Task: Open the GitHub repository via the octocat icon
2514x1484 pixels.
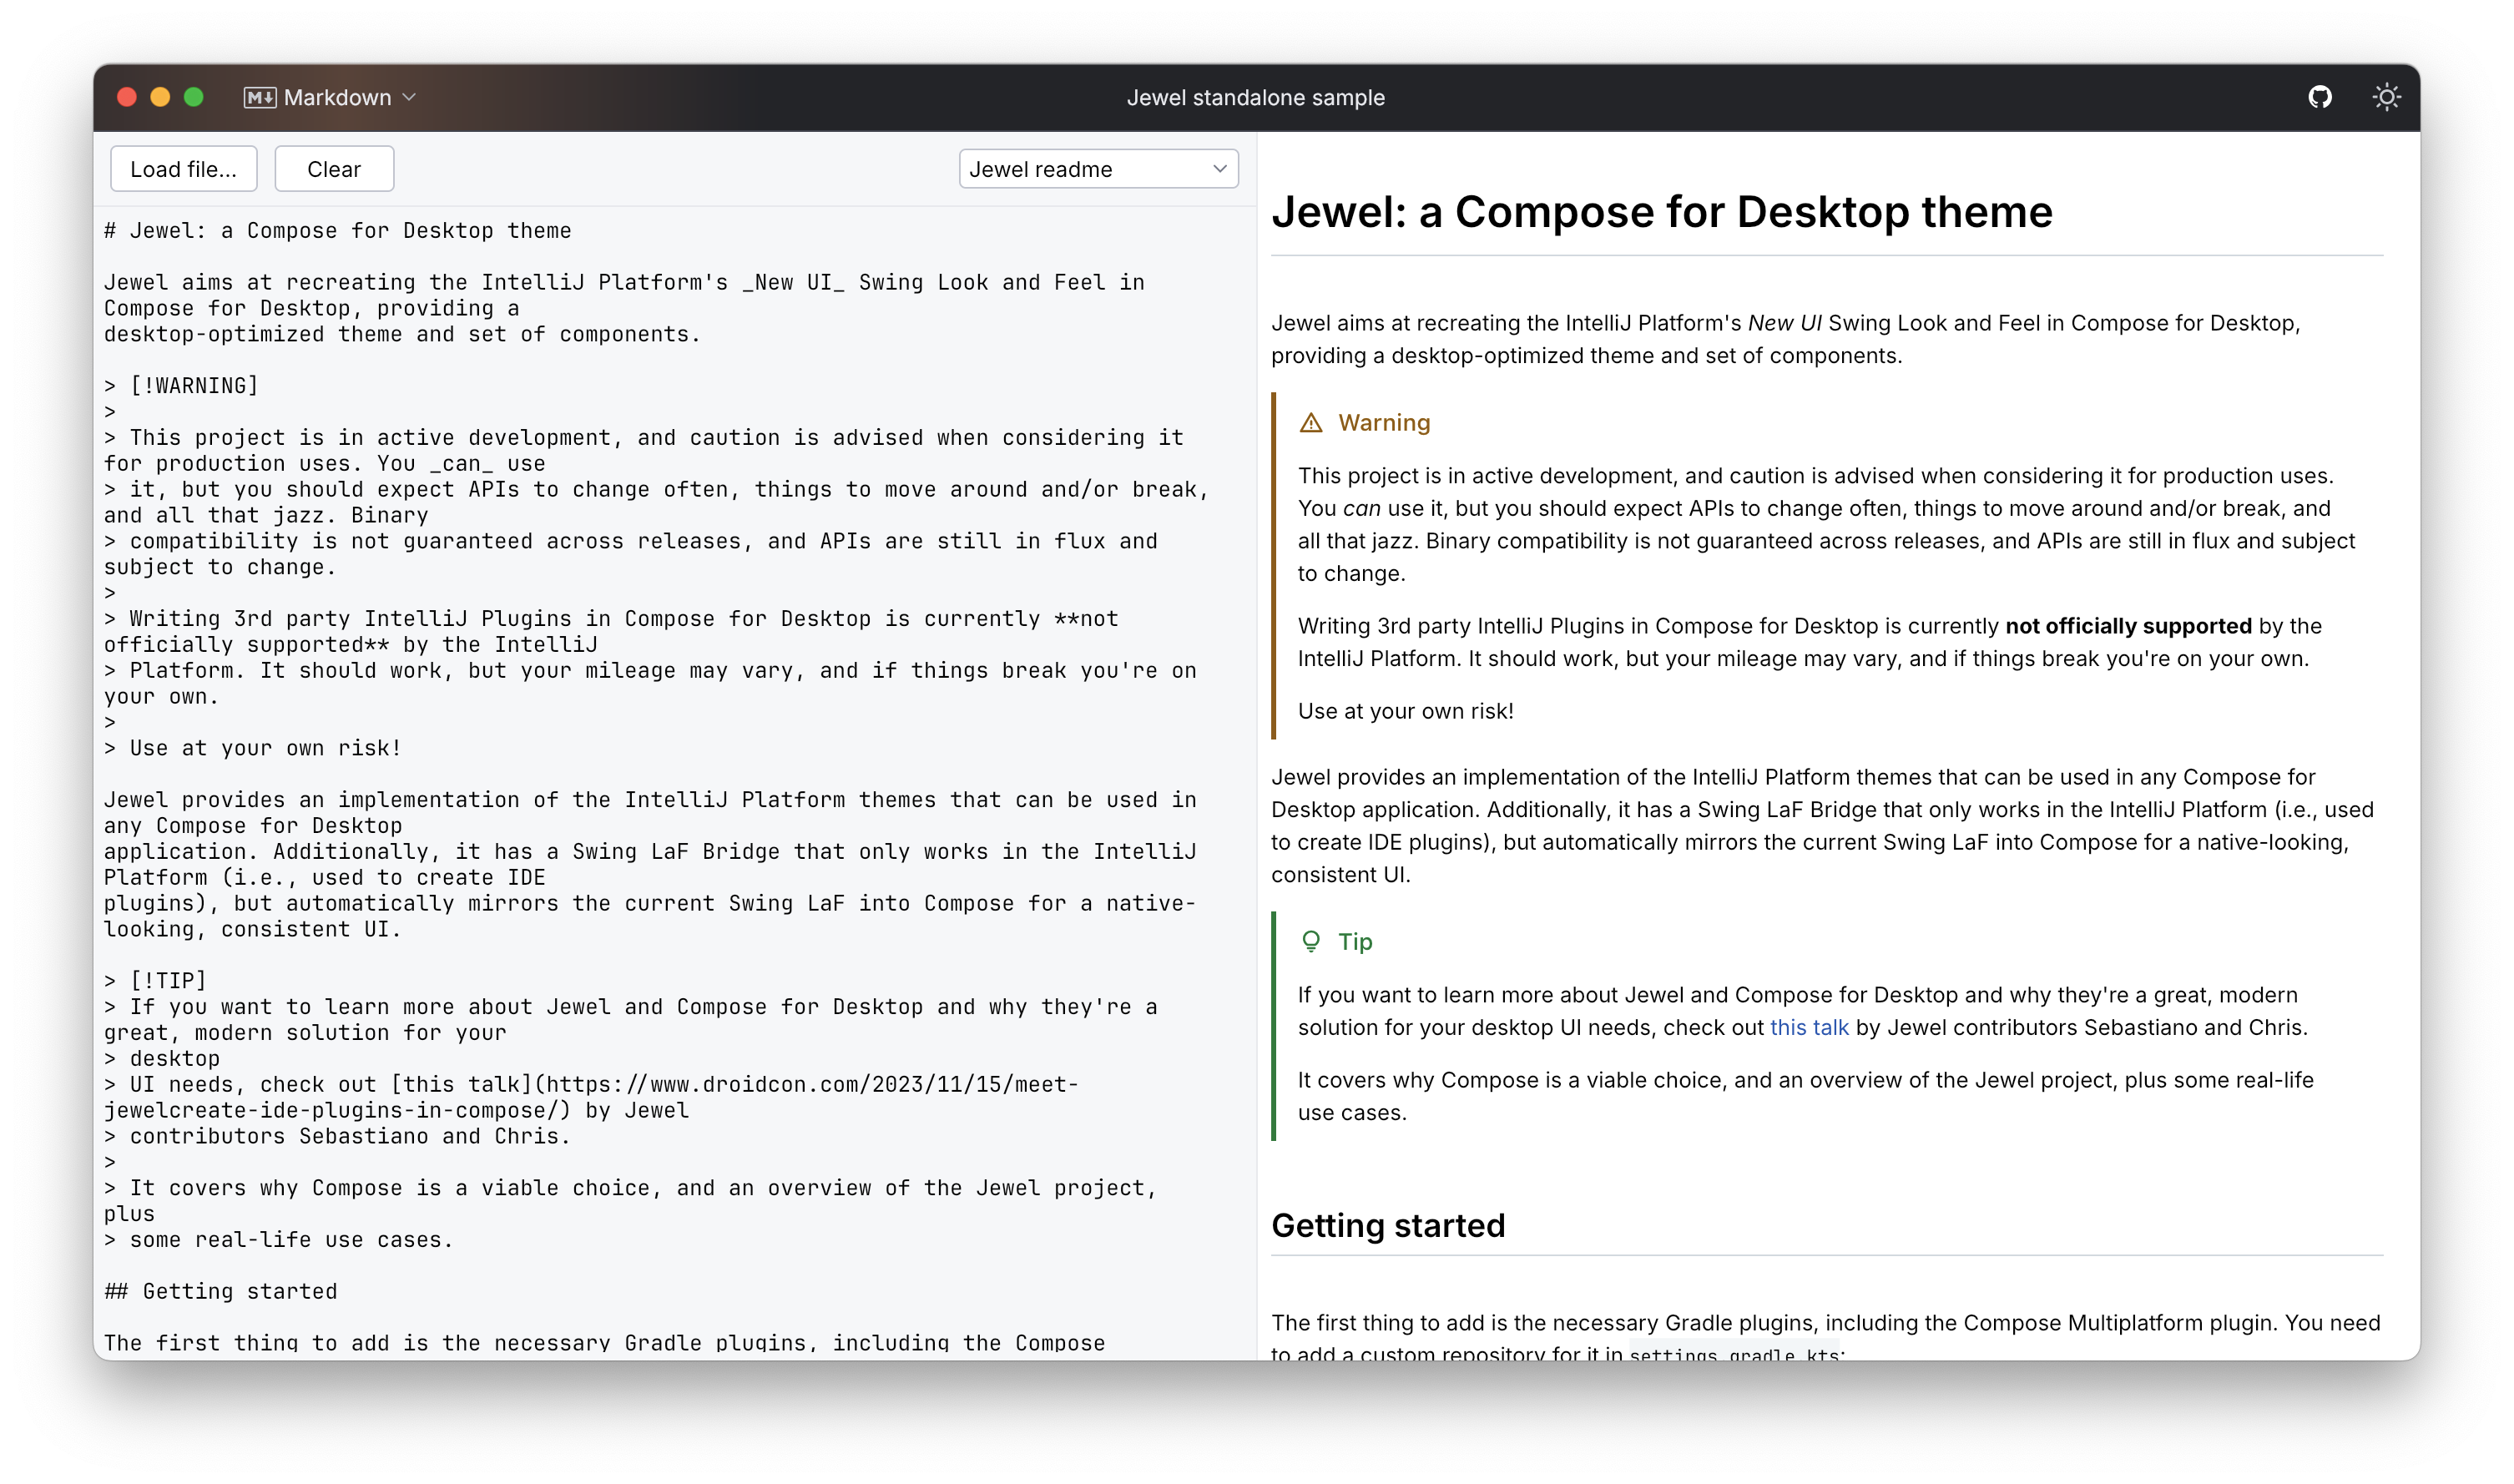Action: (2321, 97)
